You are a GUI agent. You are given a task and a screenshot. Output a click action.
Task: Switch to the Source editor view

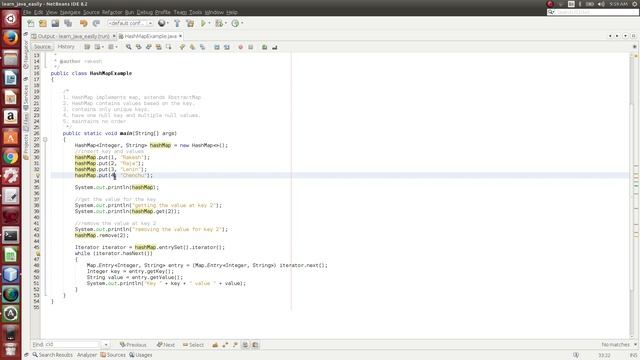point(42,47)
